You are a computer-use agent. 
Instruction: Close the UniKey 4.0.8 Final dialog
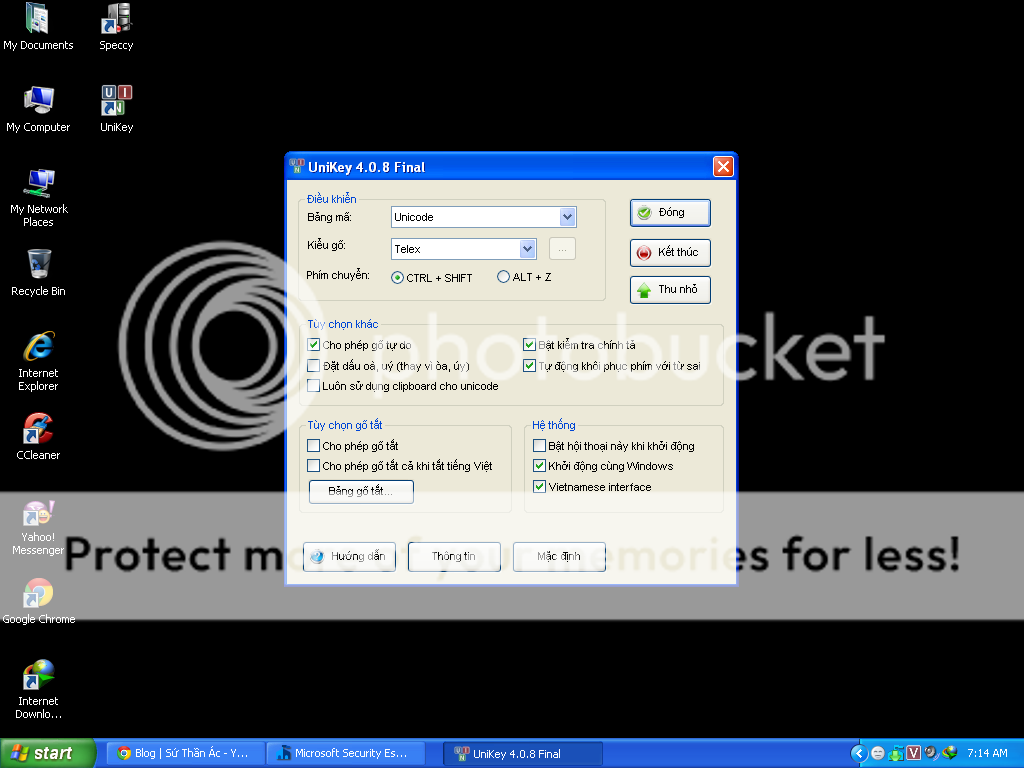(x=723, y=167)
